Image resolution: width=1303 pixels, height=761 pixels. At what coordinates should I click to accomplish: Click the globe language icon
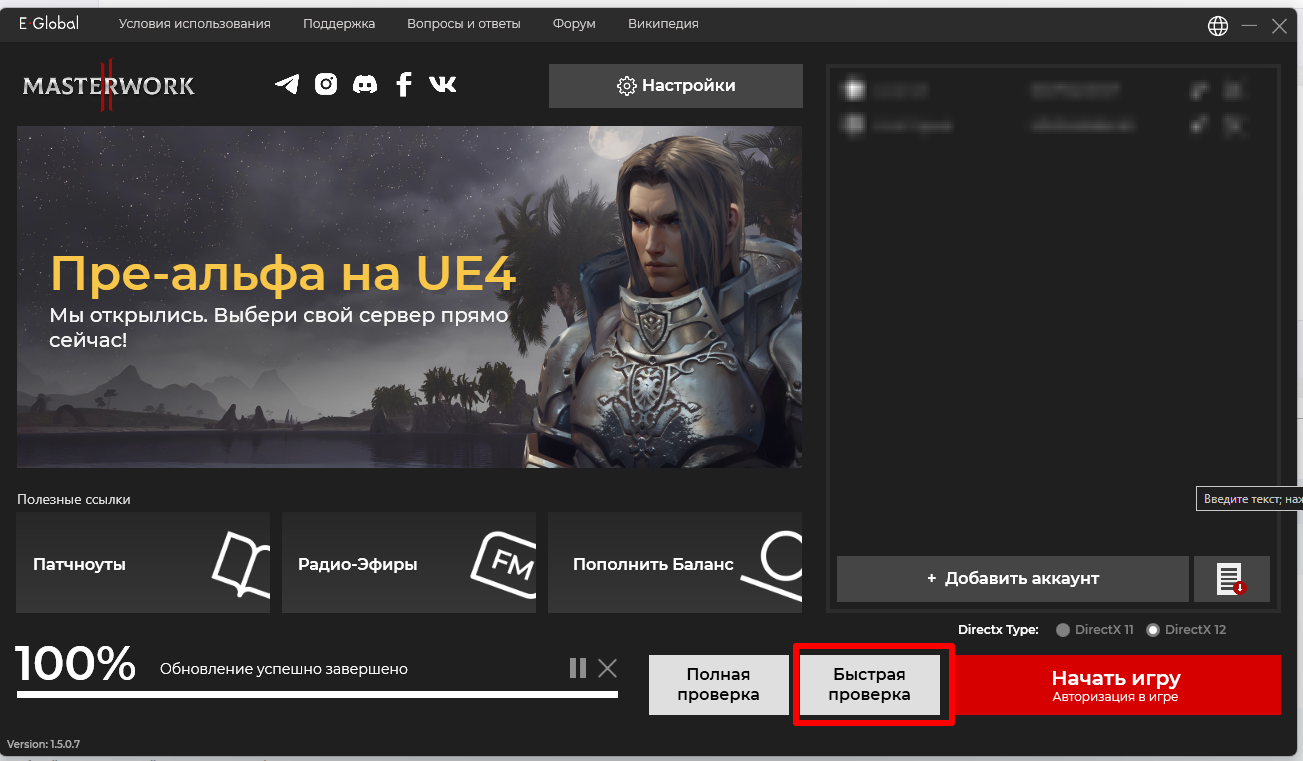click(1218, 26)
